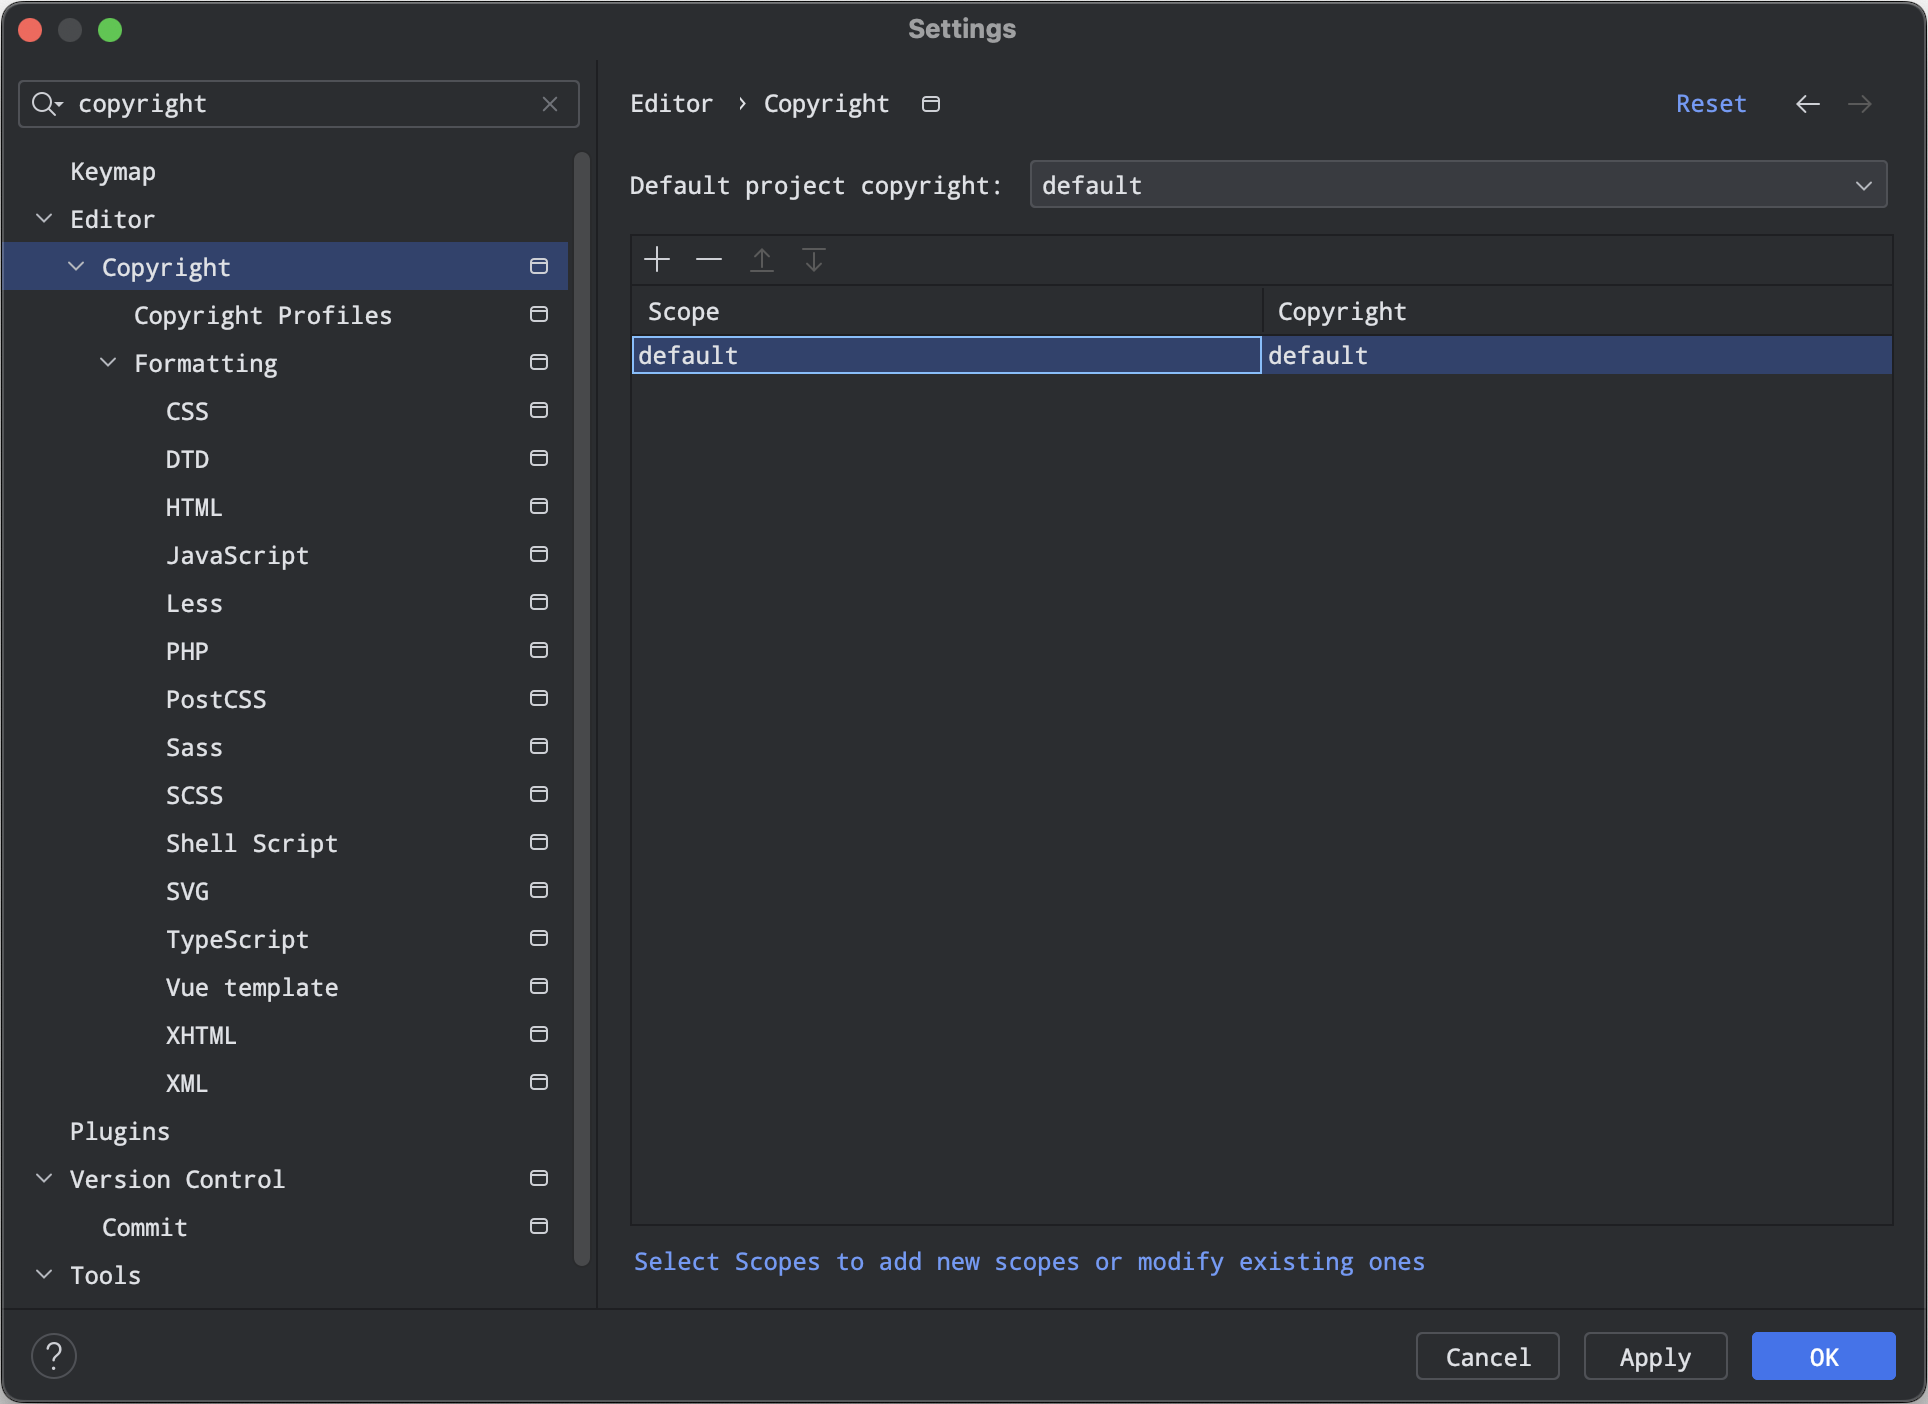Clear the copyright search text
The width and height of the screenshot is (1928, 1404).
coord(550,104)
